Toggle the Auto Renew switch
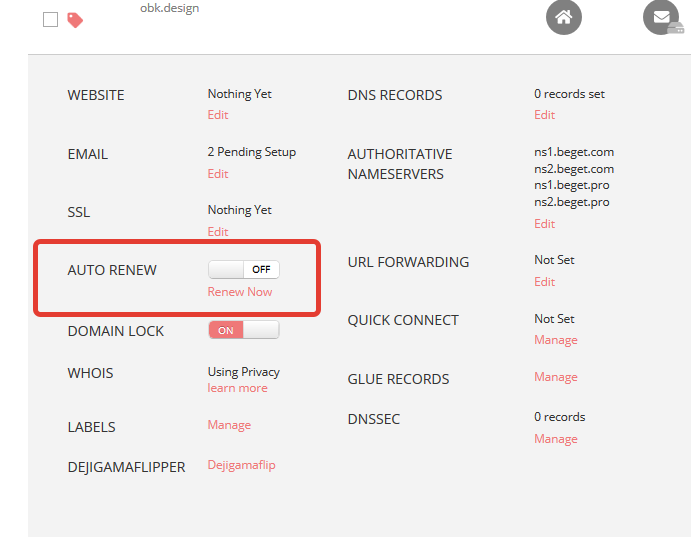 coord(243,269)
